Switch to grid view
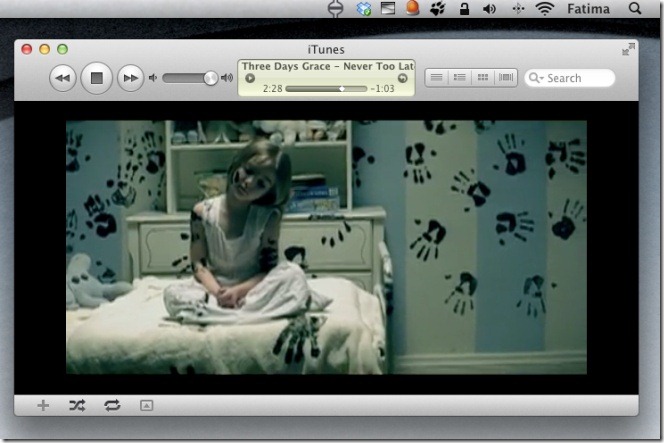 tap(483, 78)
